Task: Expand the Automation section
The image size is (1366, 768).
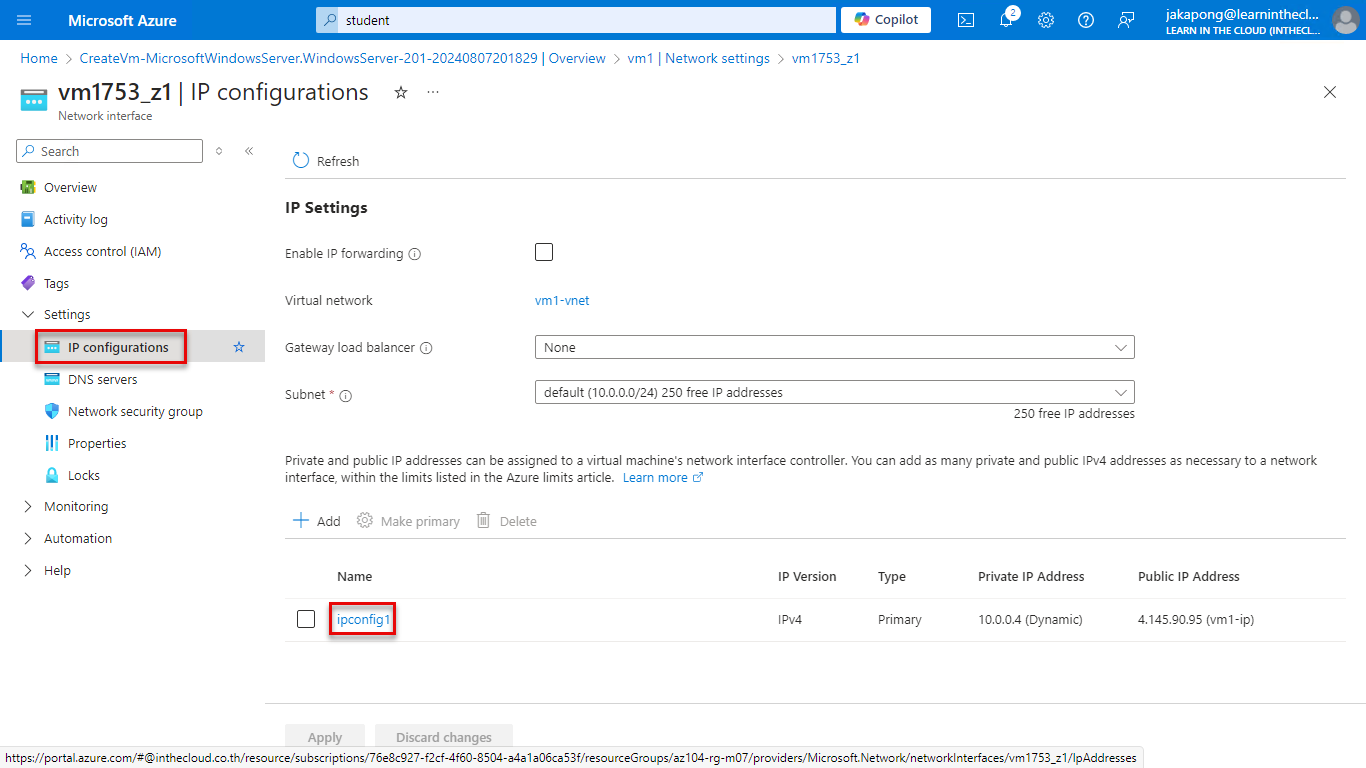Action: pos(28,538)
